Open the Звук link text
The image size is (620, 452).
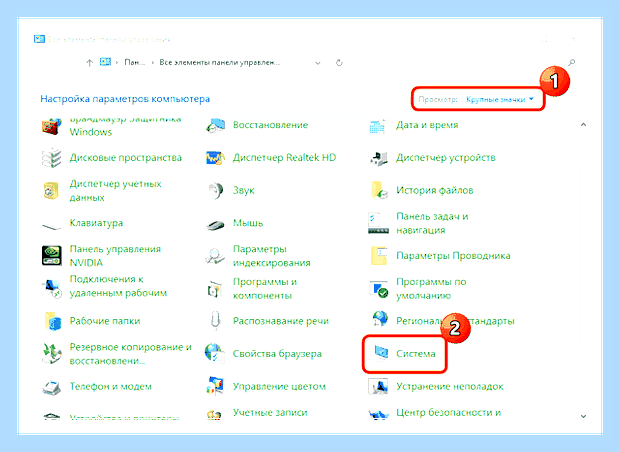click(244, 191)
